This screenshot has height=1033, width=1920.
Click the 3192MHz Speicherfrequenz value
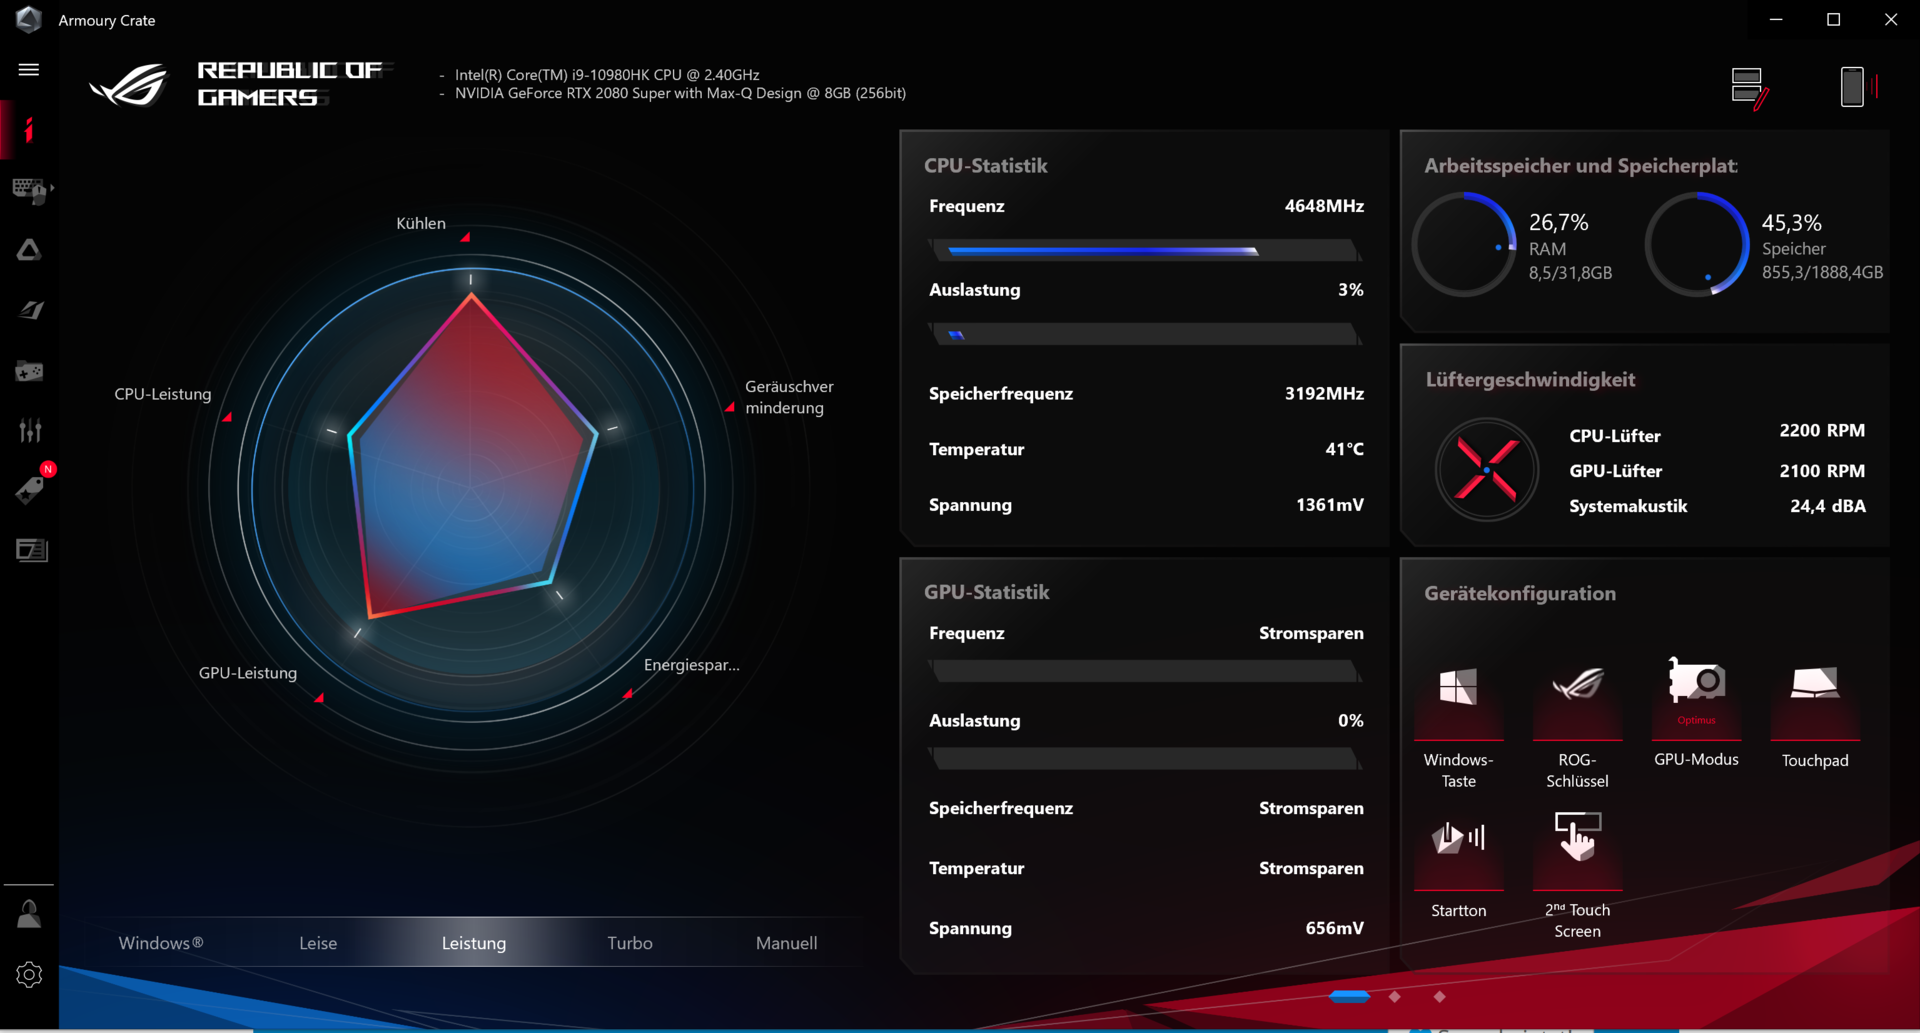pyautogui.click(x=1324, y=394)
